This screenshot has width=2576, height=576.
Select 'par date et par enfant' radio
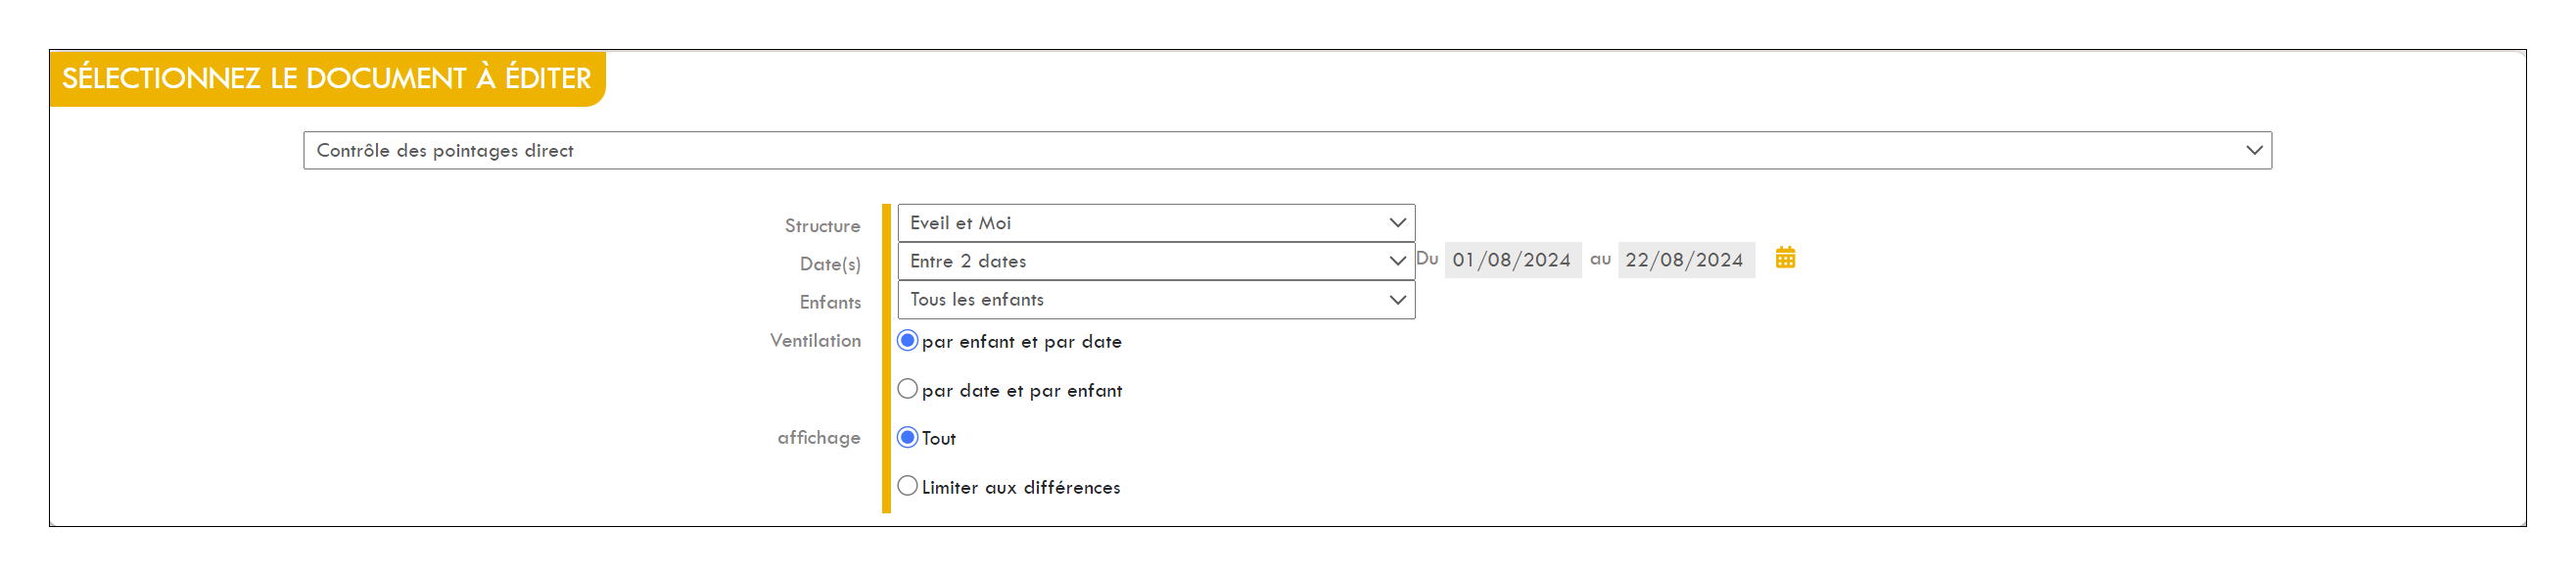tap(907, 389)
